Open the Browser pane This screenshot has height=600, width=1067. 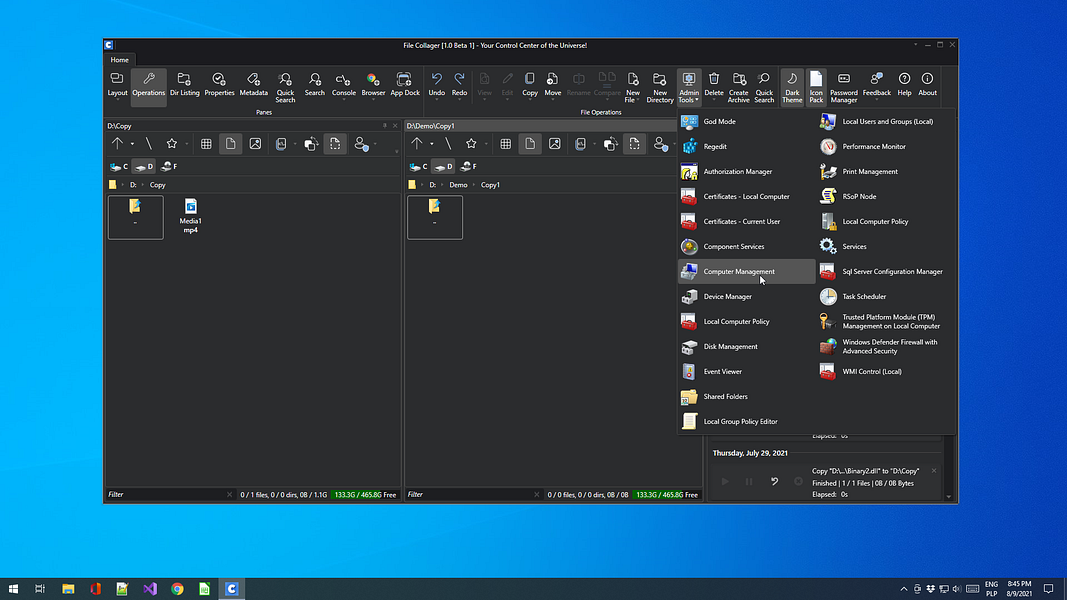pyautogui.click(x=373, y=84)
